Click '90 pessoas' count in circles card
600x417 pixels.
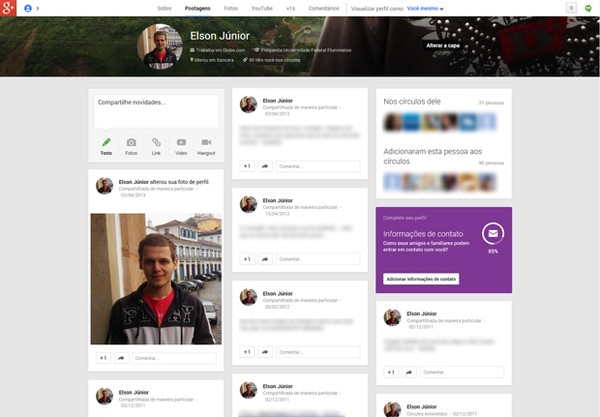[491, 163]
